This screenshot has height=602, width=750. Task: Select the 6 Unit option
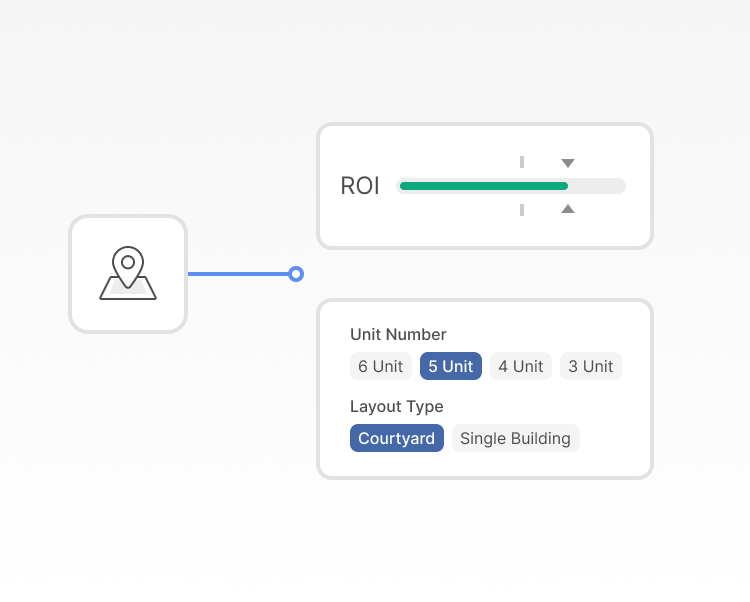tap(381, 366)
